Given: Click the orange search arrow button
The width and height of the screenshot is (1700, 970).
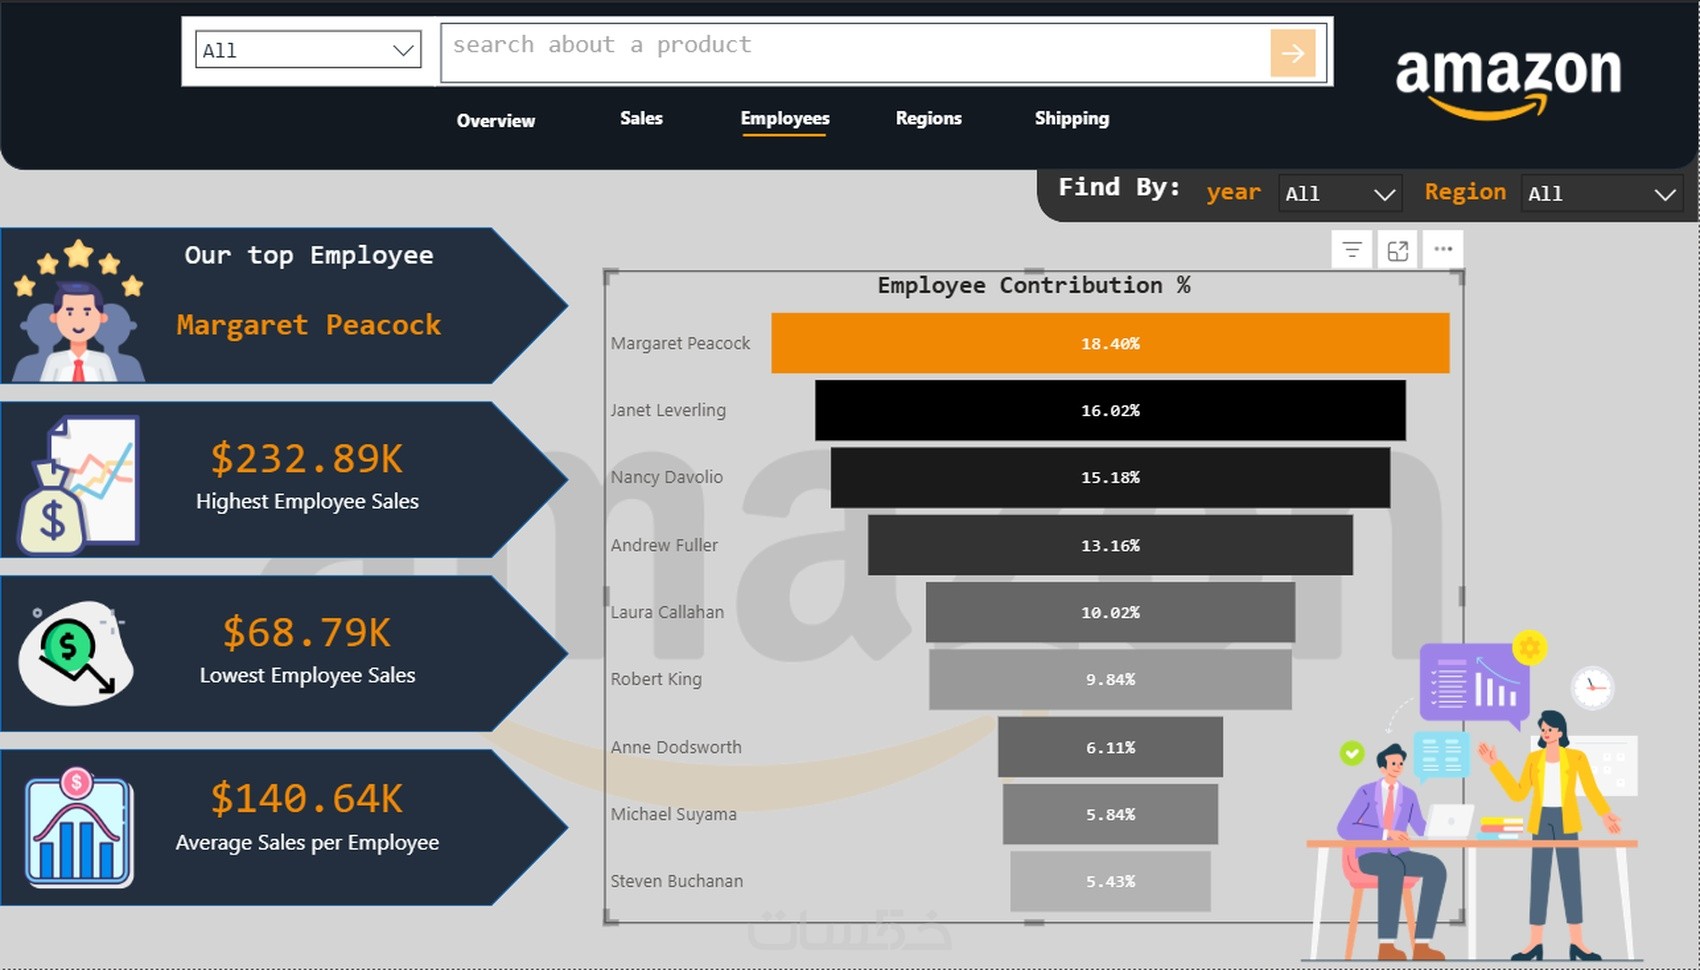Looking at the screenshot, I should tap(1292, 52).
